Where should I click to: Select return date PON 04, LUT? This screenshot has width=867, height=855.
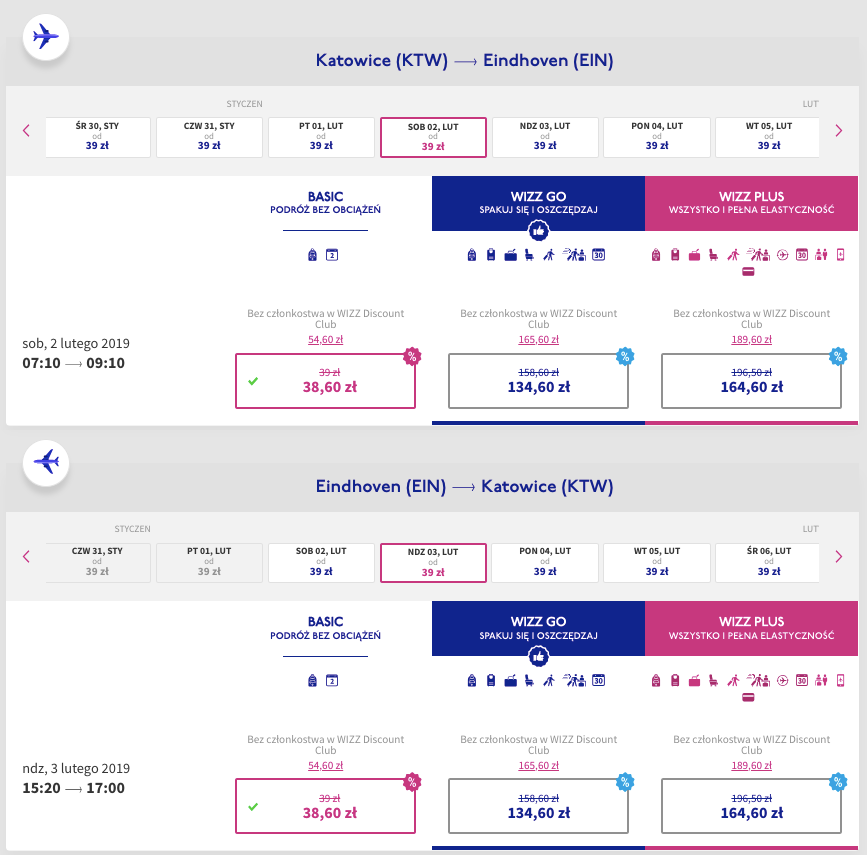tap(545, 563)
